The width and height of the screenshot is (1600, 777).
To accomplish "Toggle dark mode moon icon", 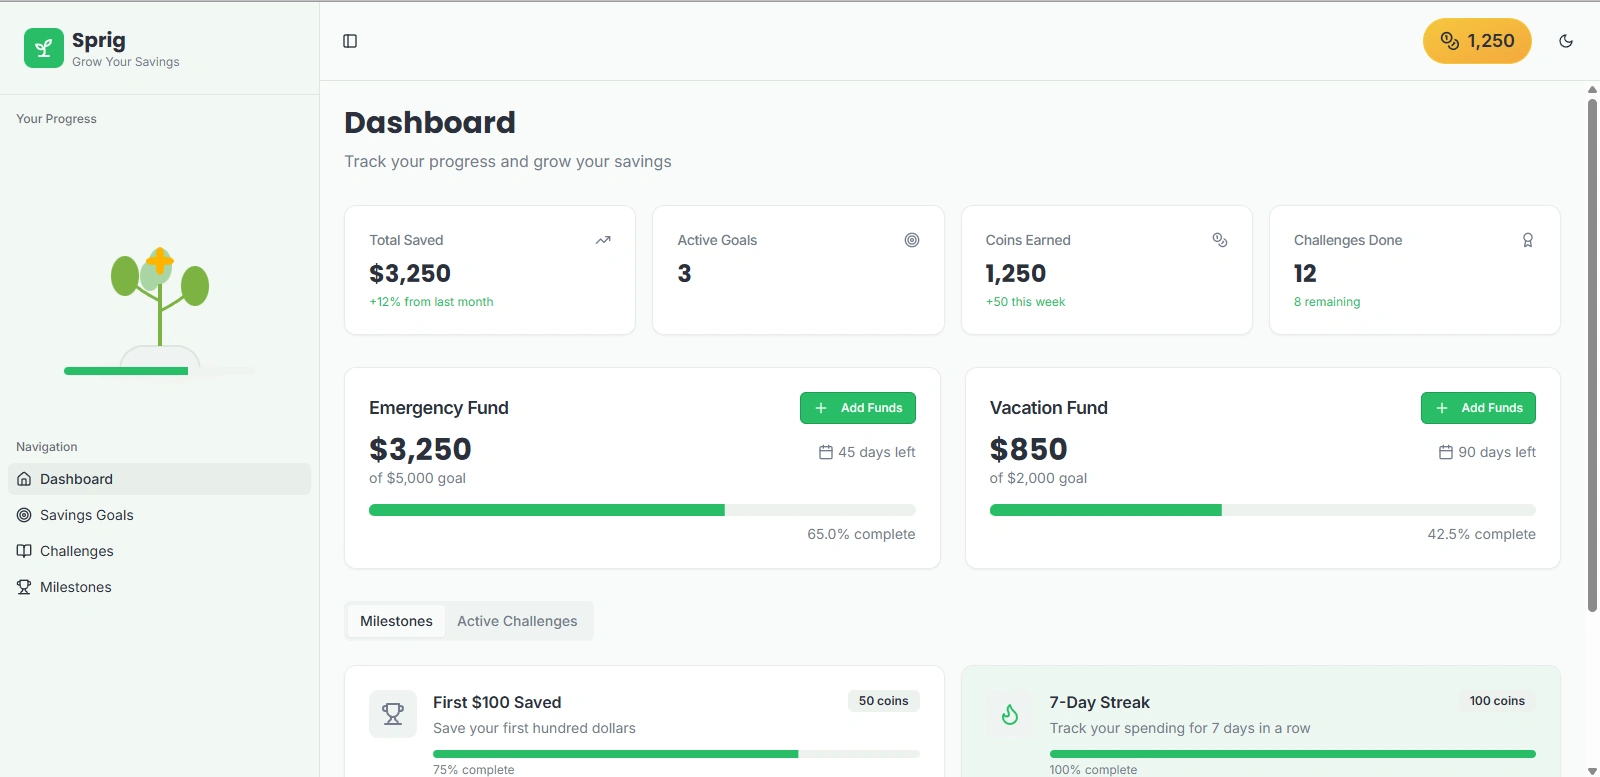I will pos(1566,41).
